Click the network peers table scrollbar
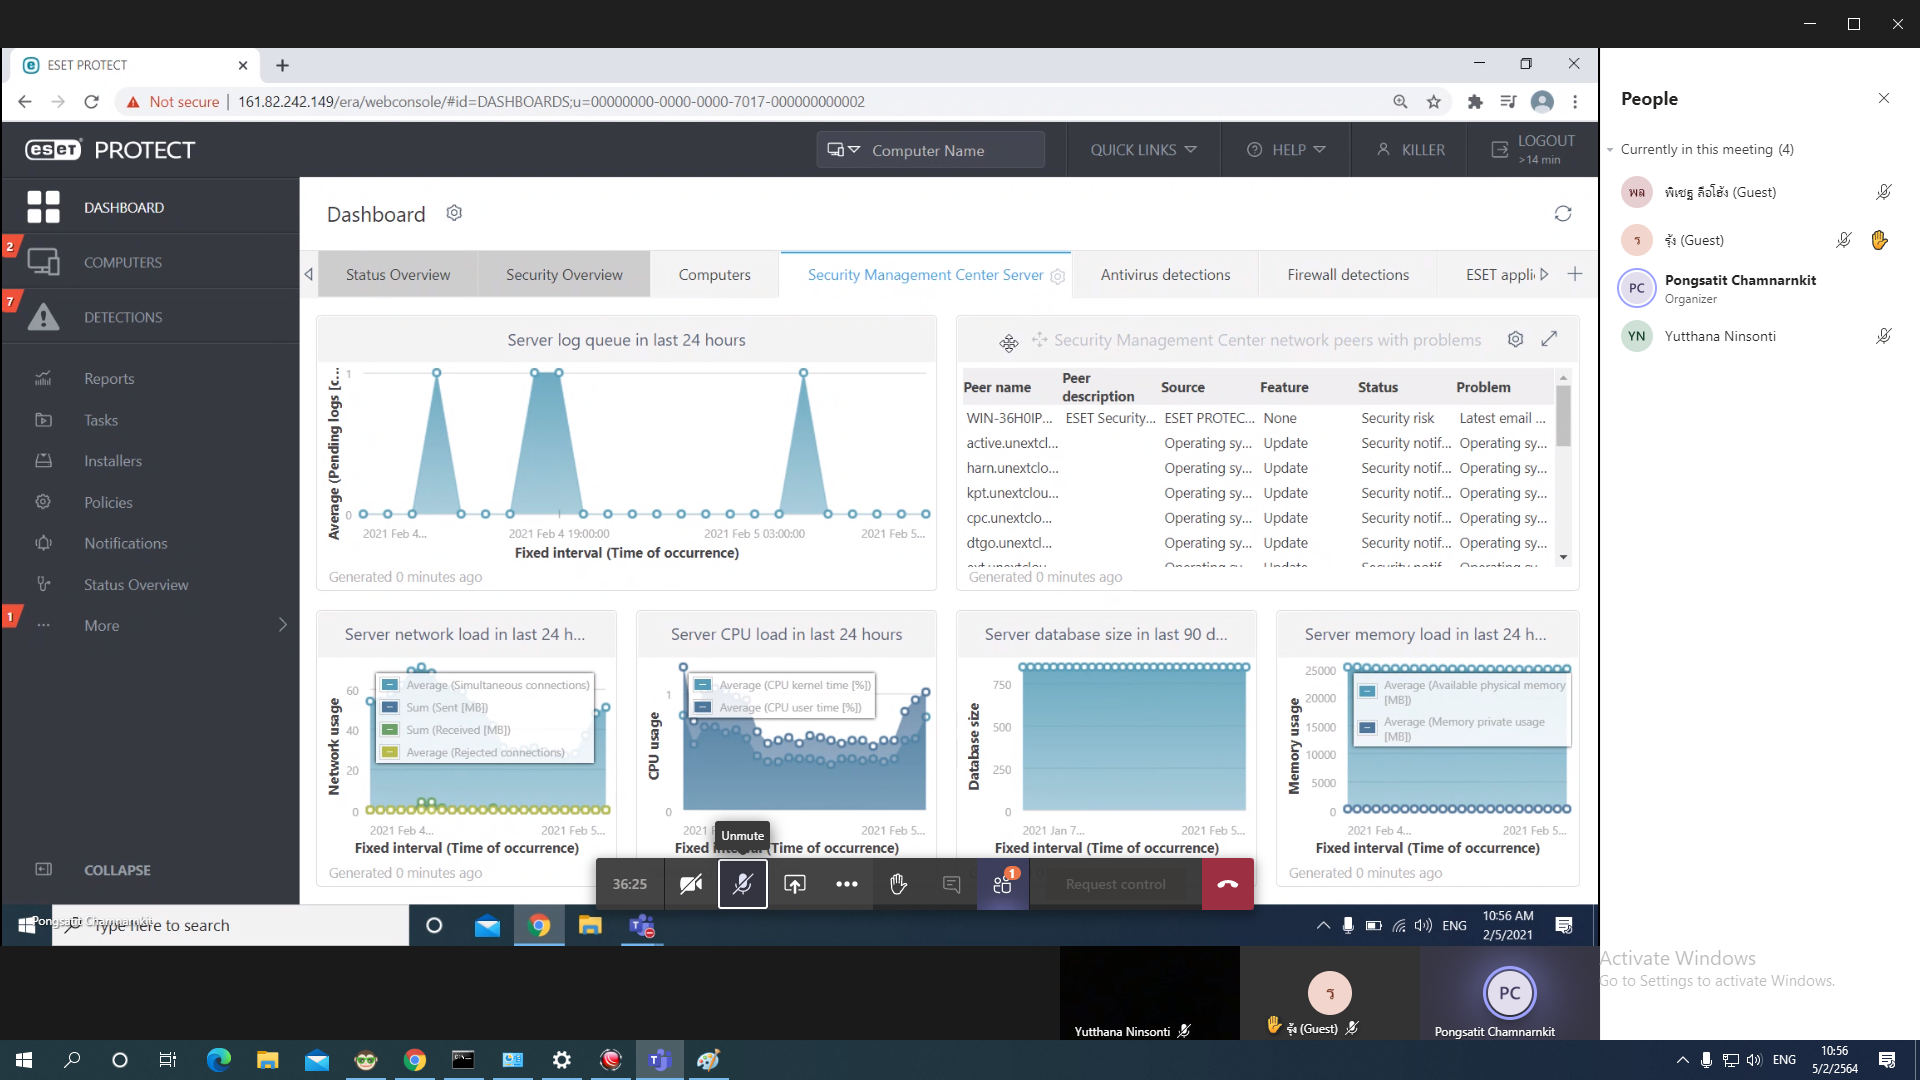The height and width of the screenshot is (1080, 1920). [1563, 416]
